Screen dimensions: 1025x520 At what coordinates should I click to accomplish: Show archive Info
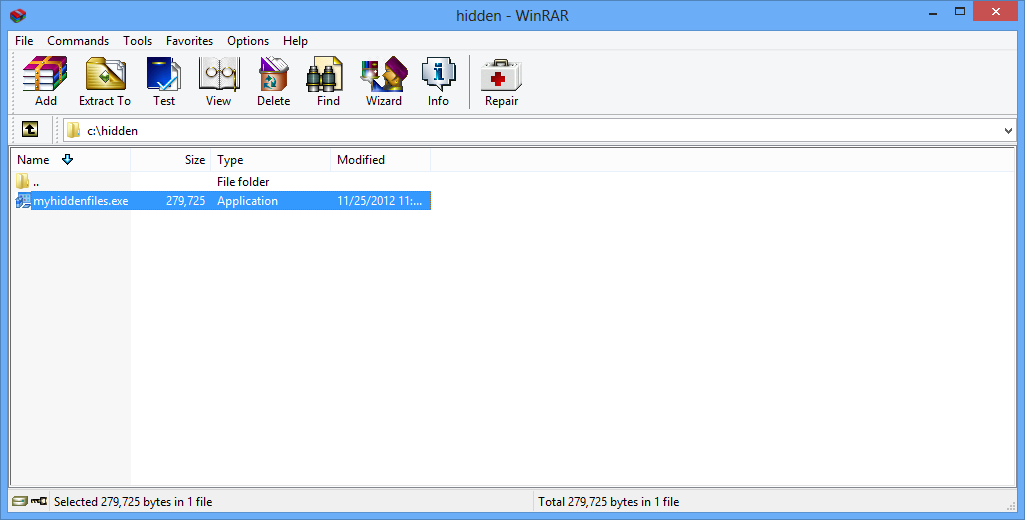pyautogui.click(x=438, y=82)
